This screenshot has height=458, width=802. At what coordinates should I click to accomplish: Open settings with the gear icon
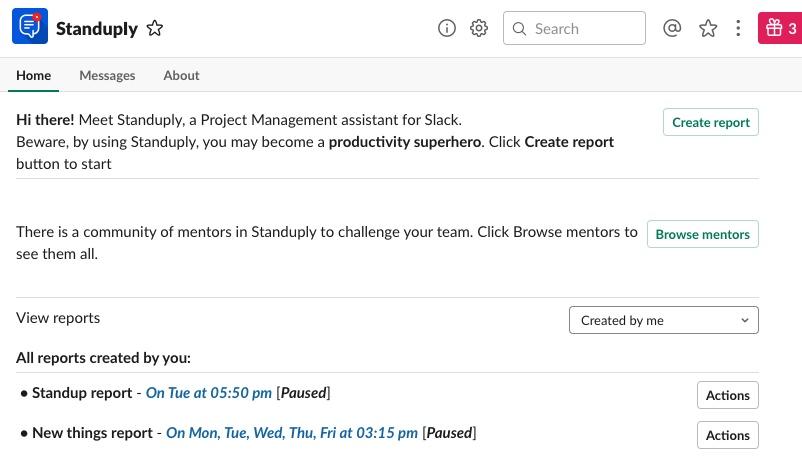(x=479, y=28)
